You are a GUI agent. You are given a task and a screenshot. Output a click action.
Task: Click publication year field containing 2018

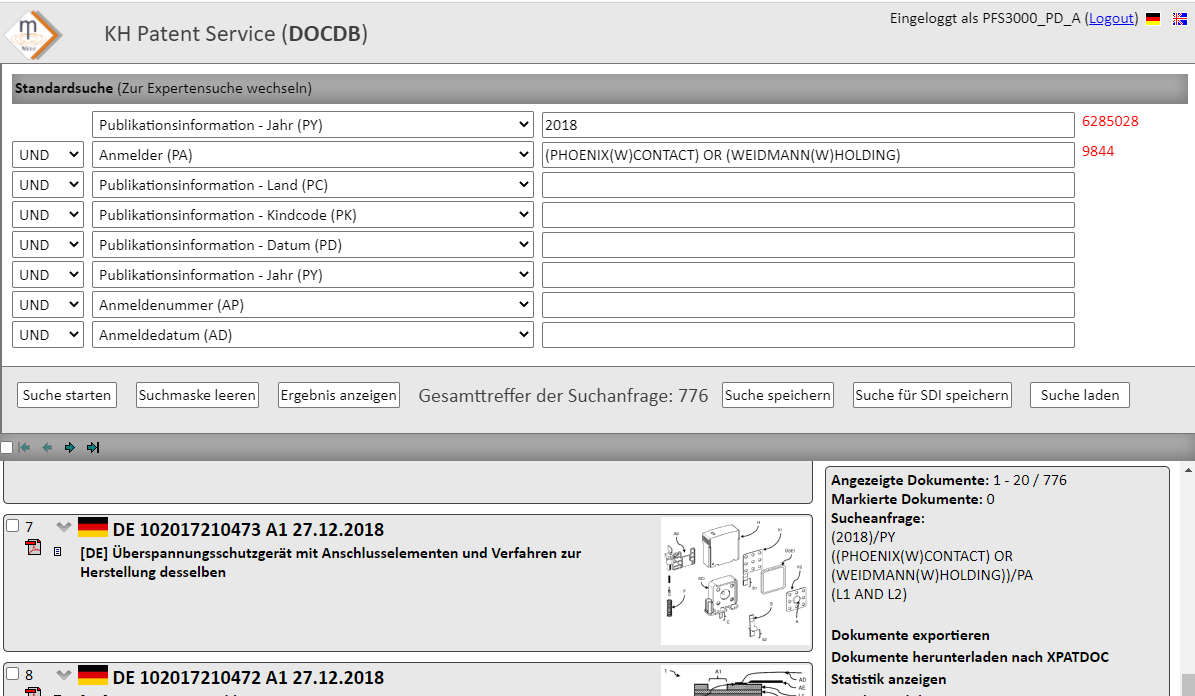(808, 125)
